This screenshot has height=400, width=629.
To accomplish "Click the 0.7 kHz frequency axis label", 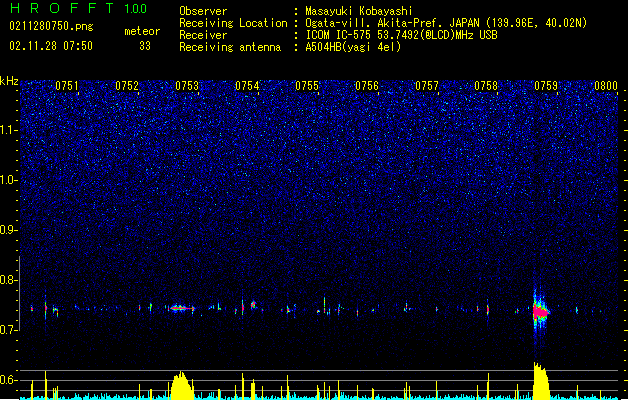I will pyautogui.click(x=9, y=330).
